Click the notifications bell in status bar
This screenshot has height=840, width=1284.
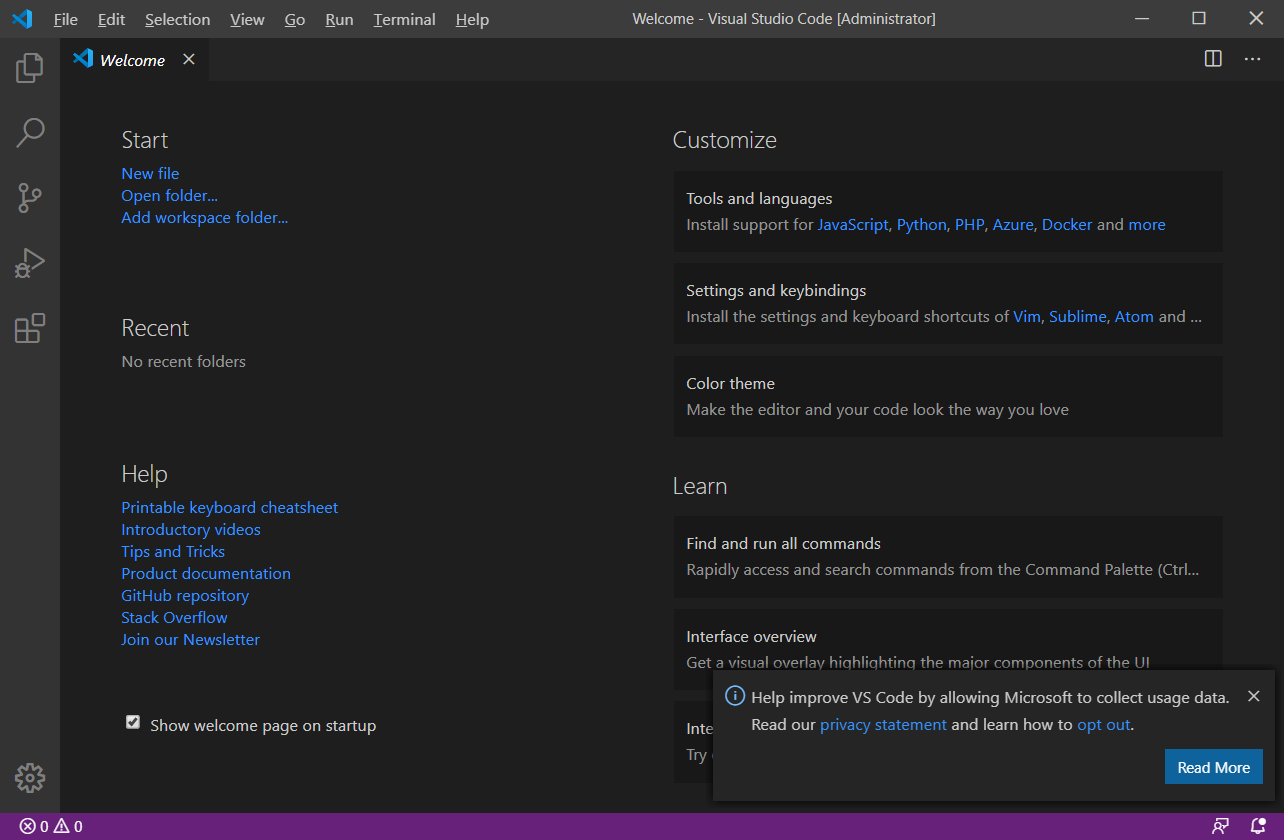1258,826
